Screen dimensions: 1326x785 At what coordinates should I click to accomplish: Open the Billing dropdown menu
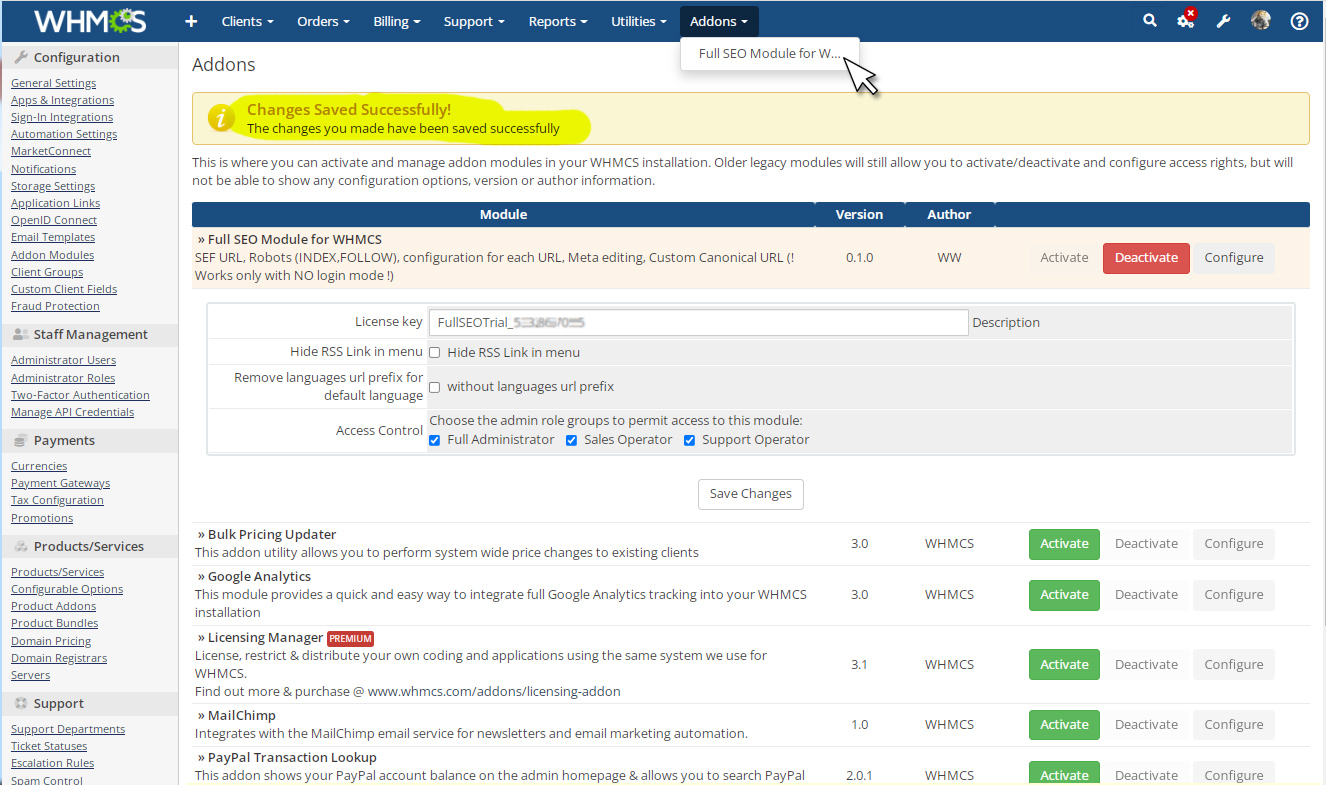397,21
